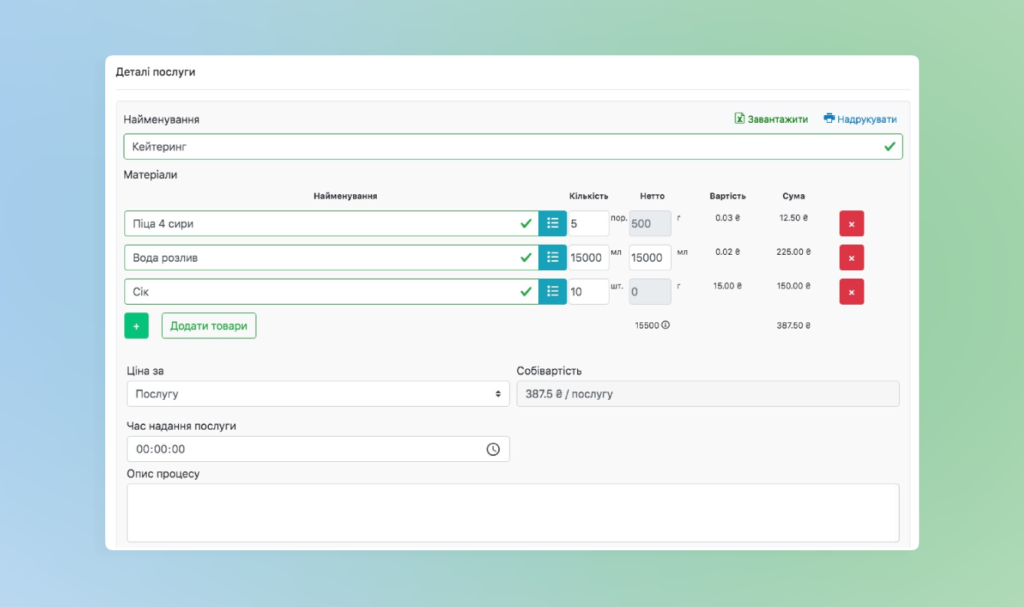Image resolution: width=1024 pixels, height=607 pixels.
Task: Print using Надрукувати link
Action: pos(860,119)
